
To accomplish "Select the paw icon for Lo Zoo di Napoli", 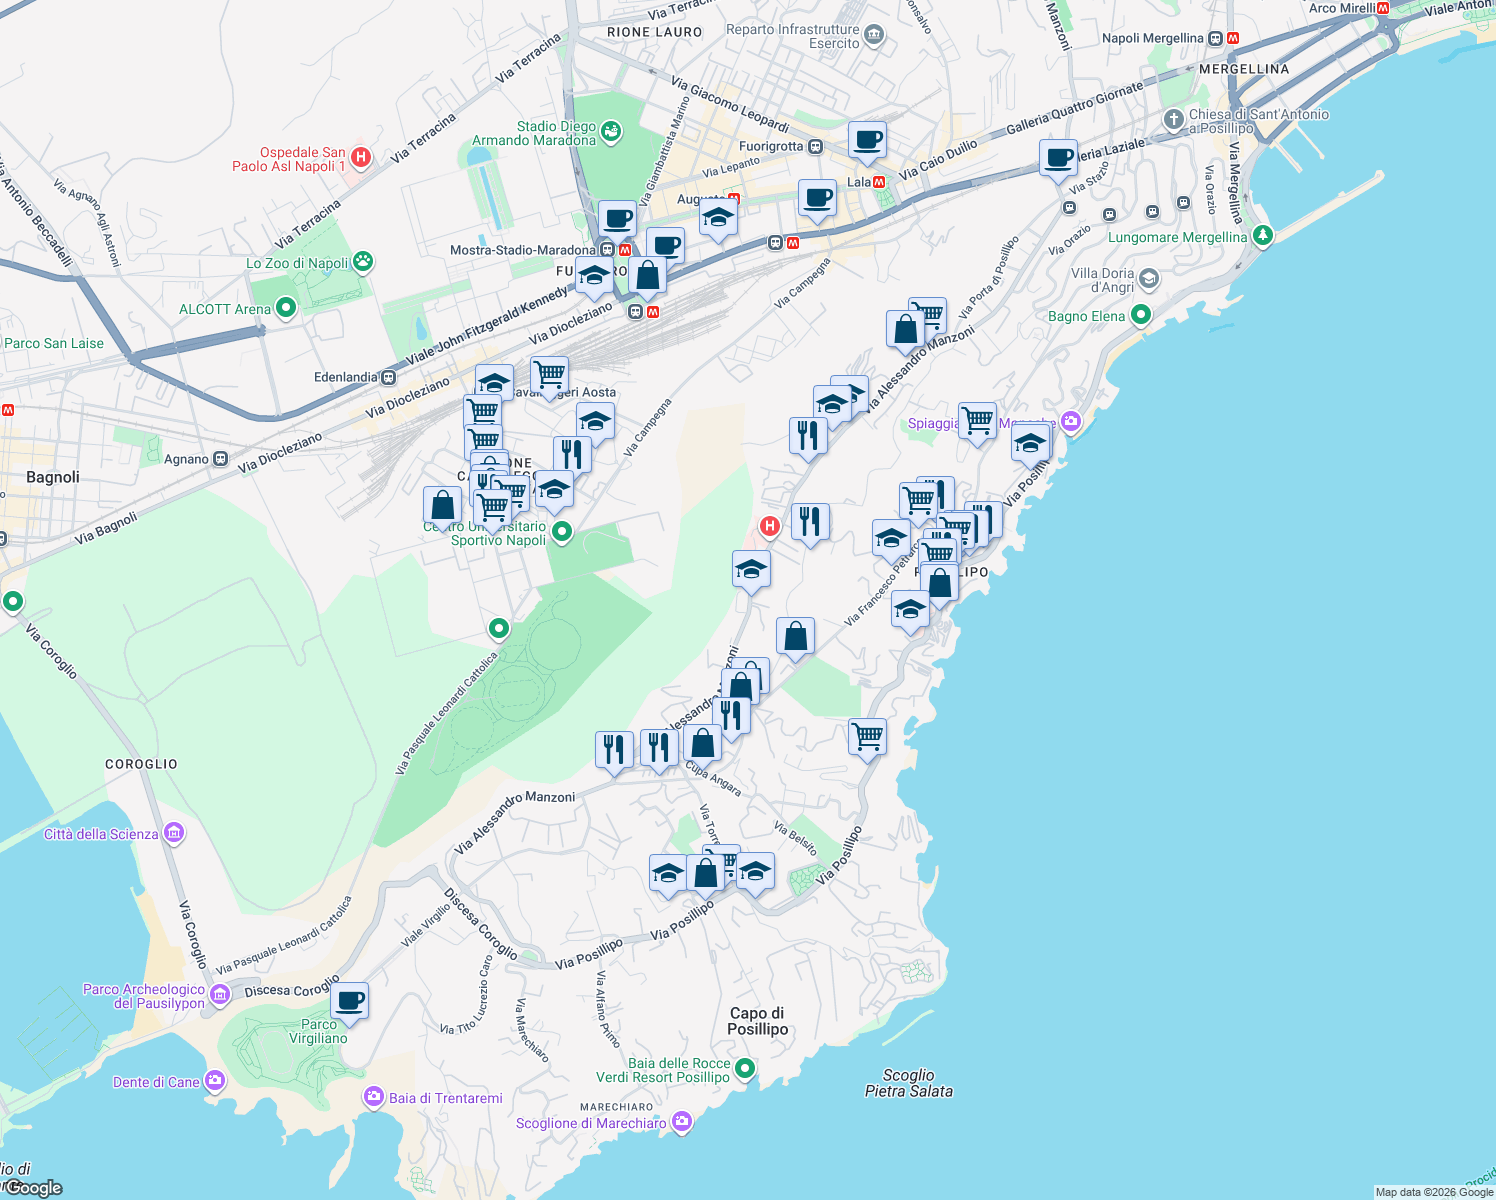I will tap(362, 261).
